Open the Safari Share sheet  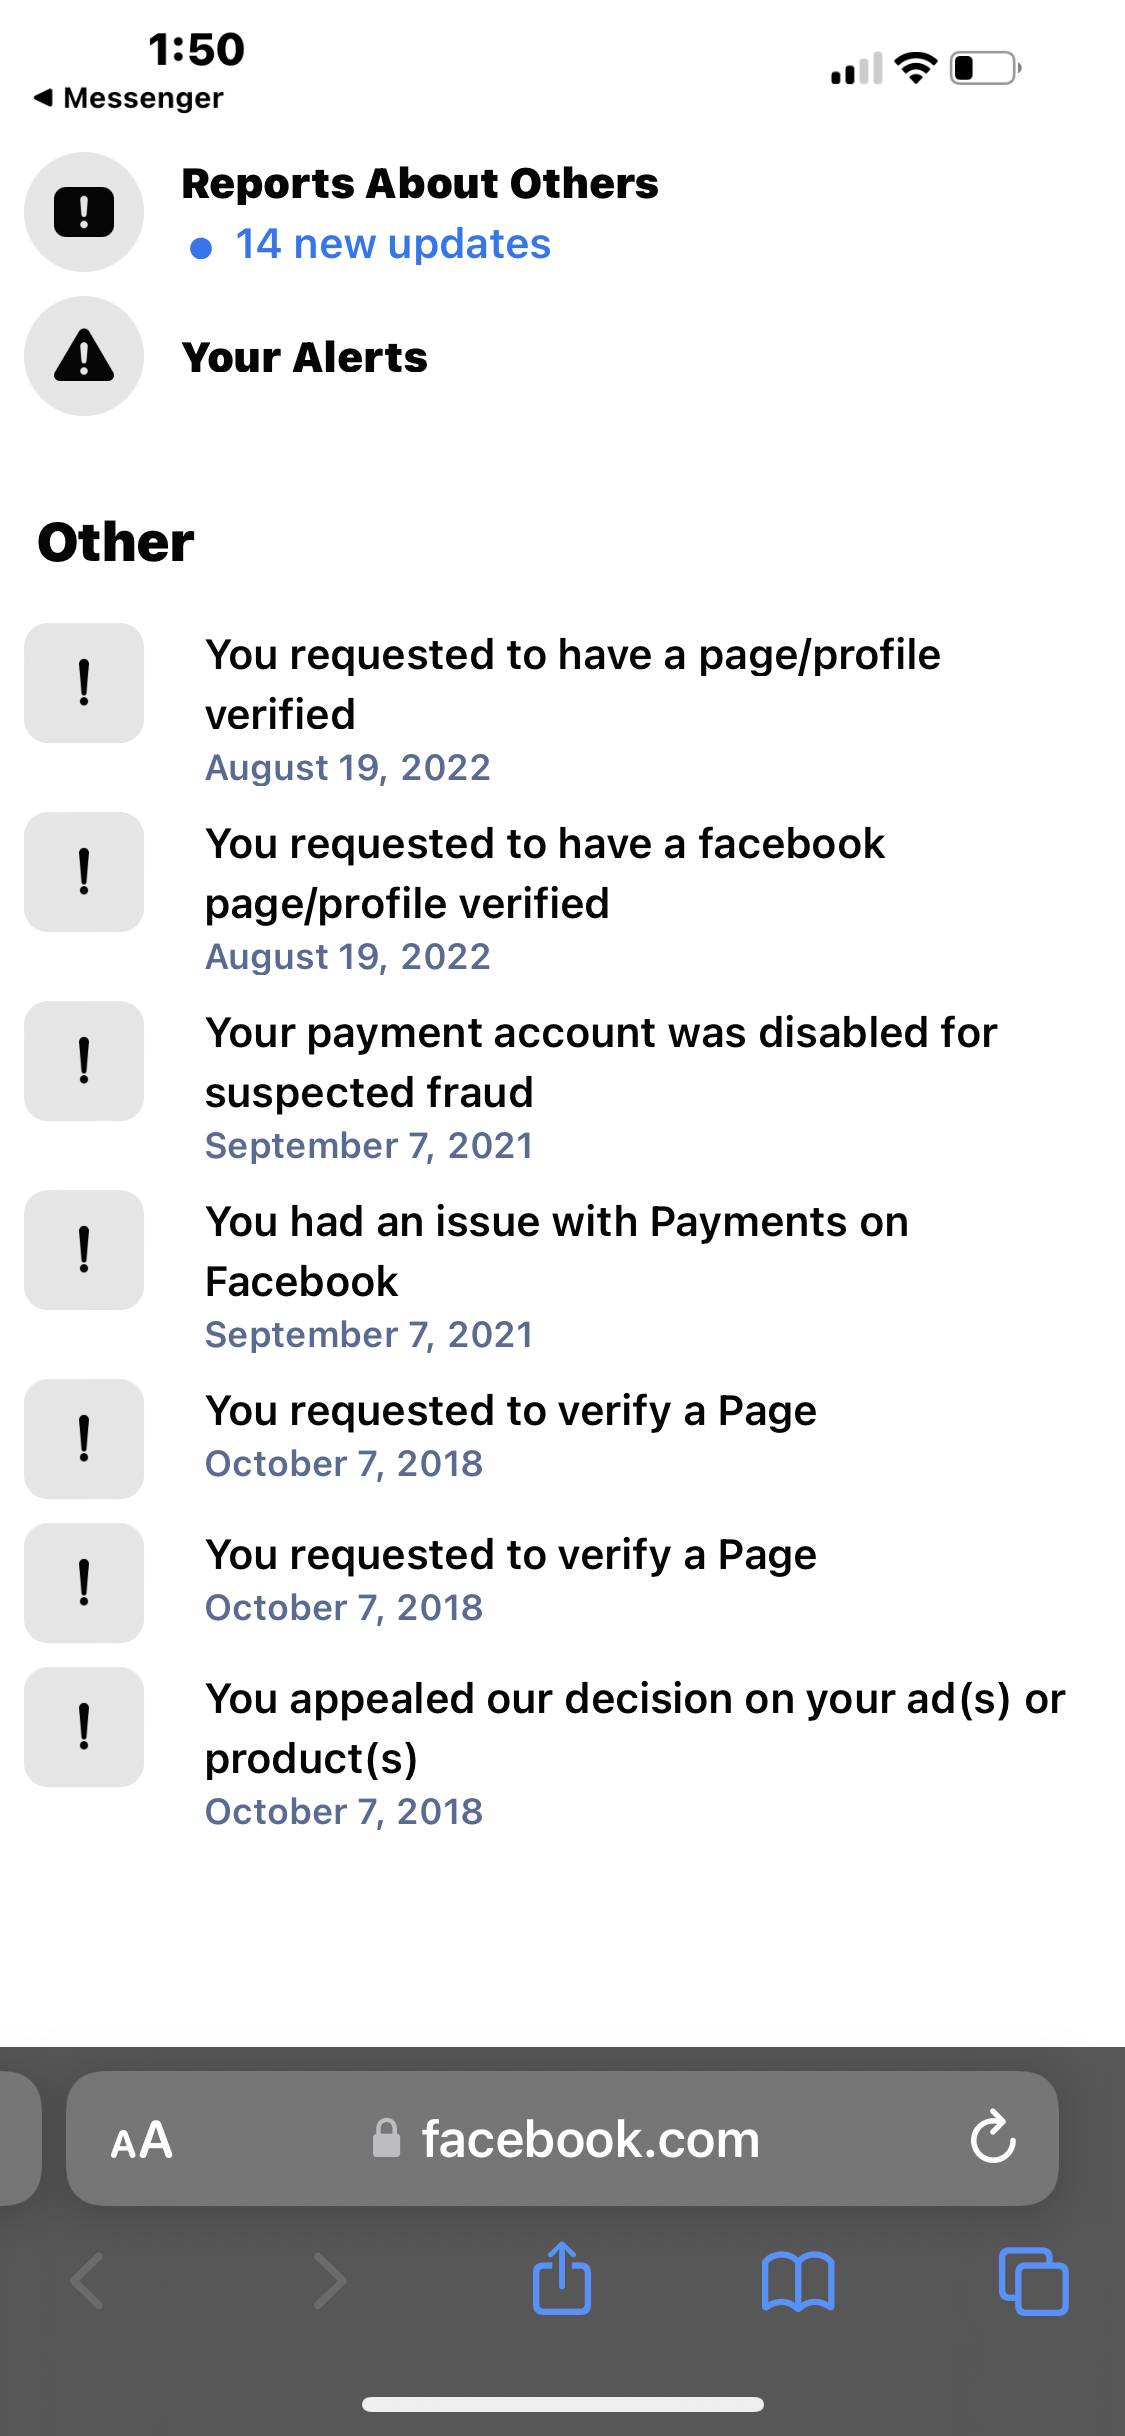click(562, 2280)
